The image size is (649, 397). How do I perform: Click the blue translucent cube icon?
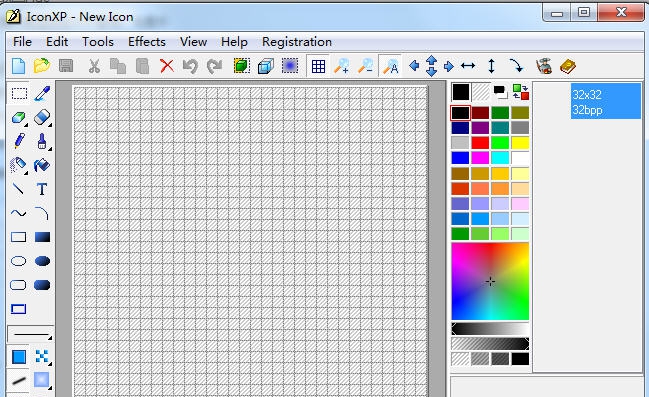[266, 66]
